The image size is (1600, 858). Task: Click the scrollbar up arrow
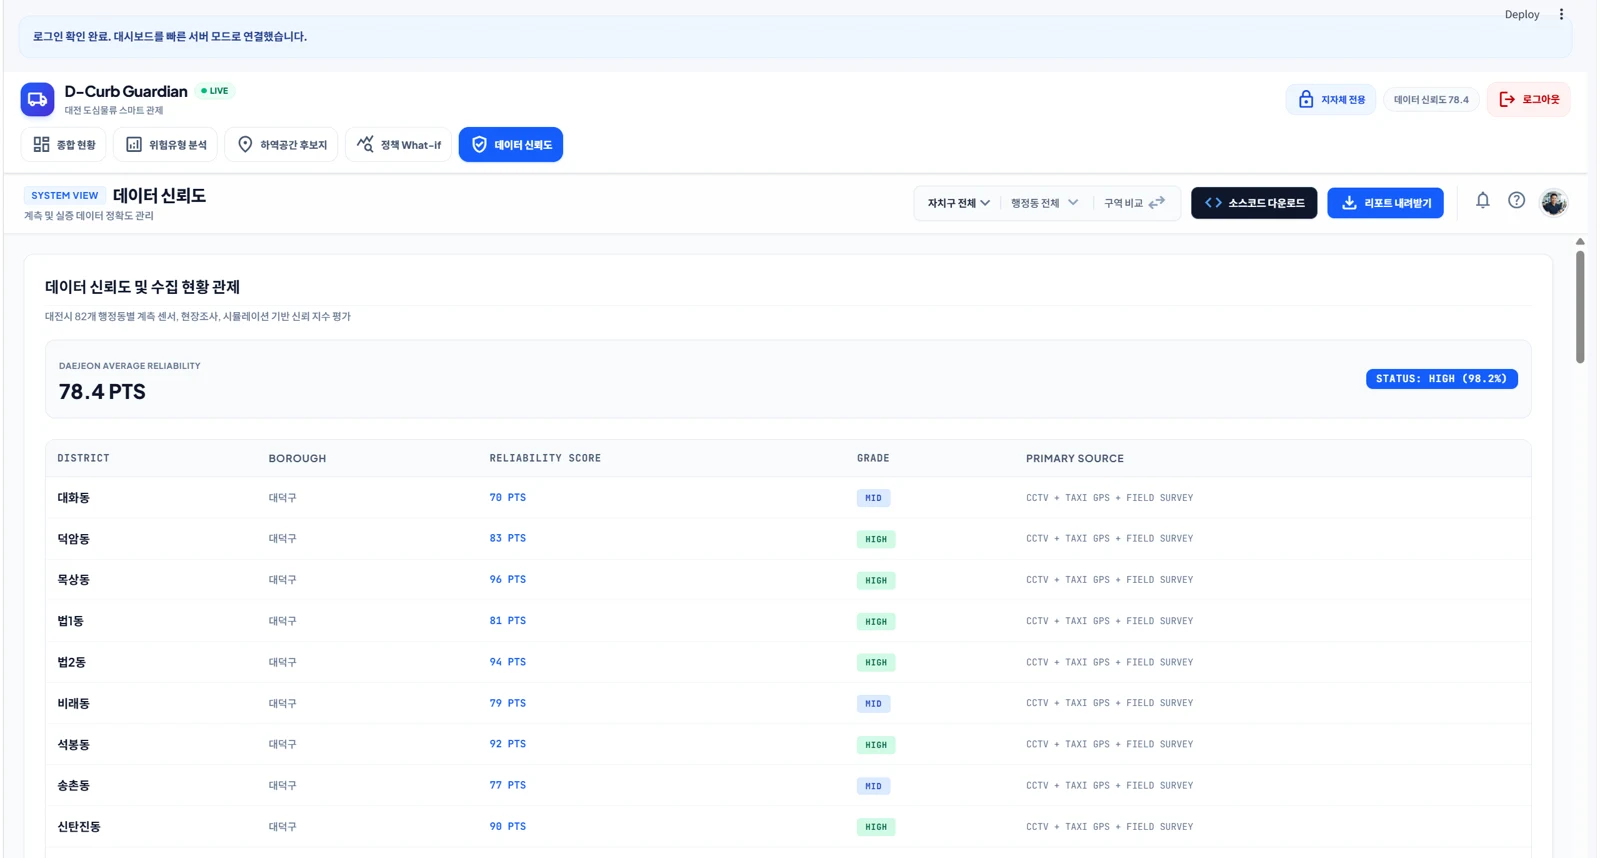click(x=1580, y=242)
